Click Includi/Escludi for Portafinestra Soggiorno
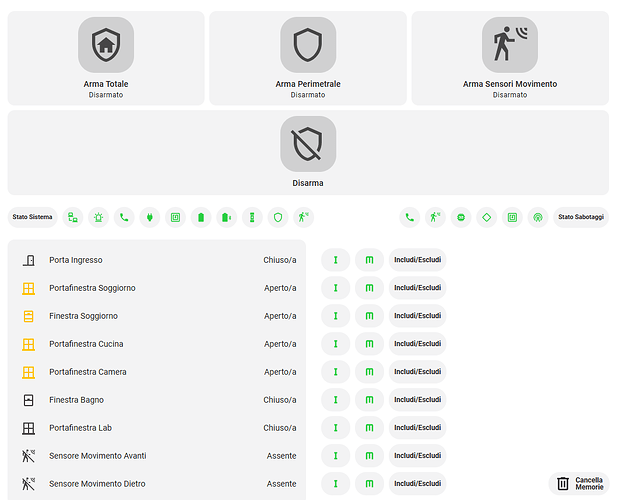 coord(417,288)
